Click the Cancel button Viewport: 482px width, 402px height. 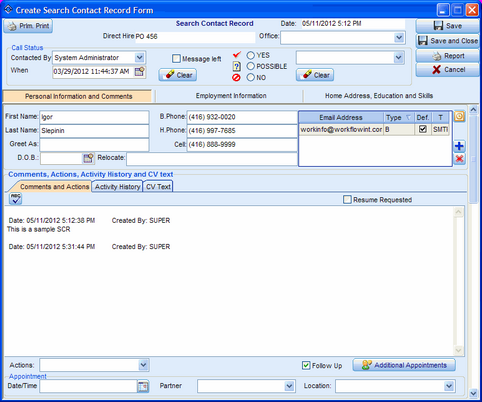tap(447, 70)
